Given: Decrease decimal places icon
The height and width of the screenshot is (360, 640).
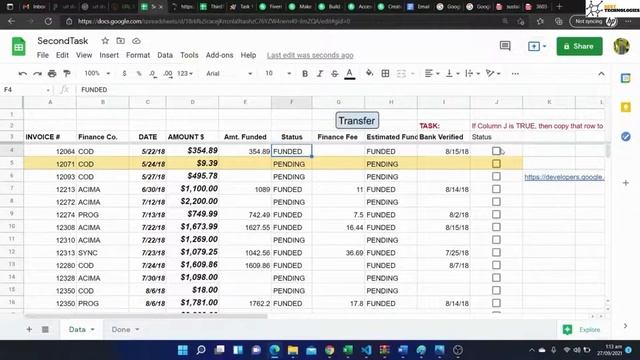Looking at the screenshot, I should (x=153, y=73).
